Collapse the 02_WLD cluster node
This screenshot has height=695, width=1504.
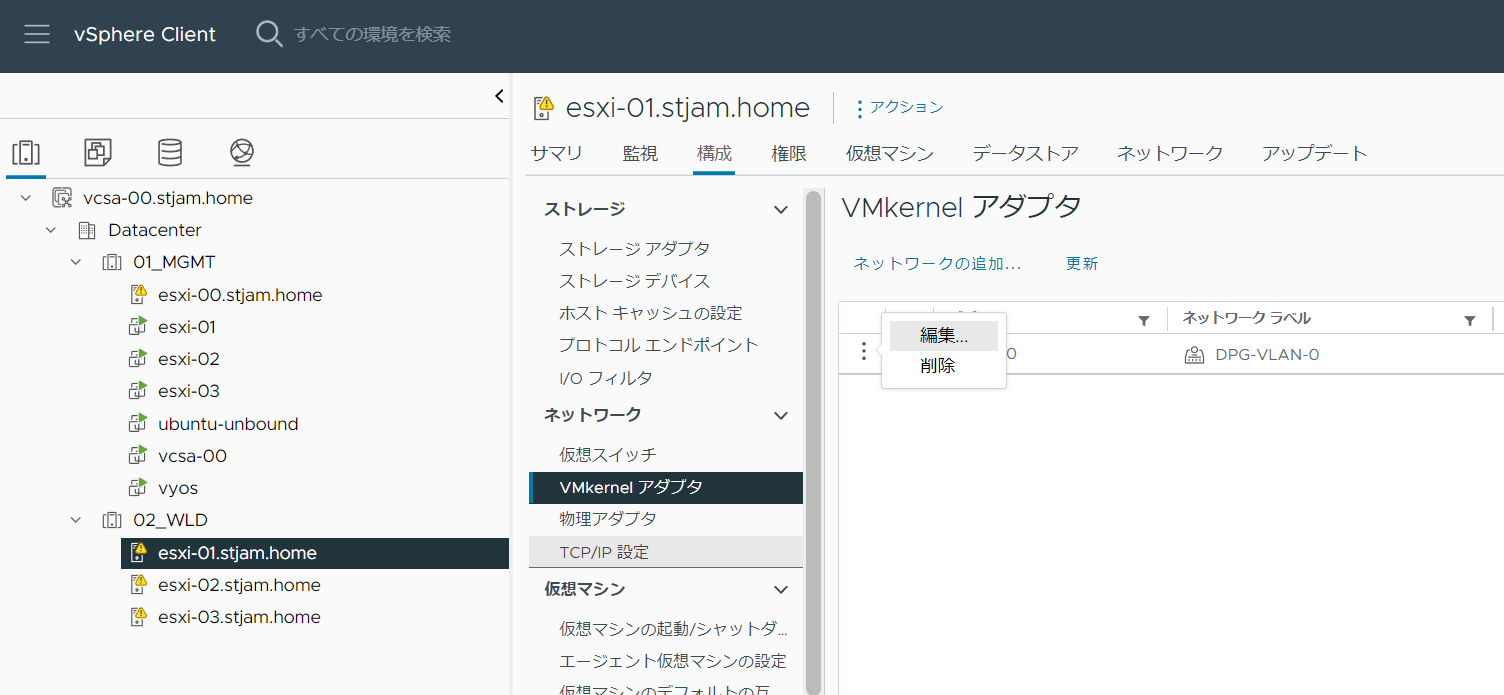point(76,520)
